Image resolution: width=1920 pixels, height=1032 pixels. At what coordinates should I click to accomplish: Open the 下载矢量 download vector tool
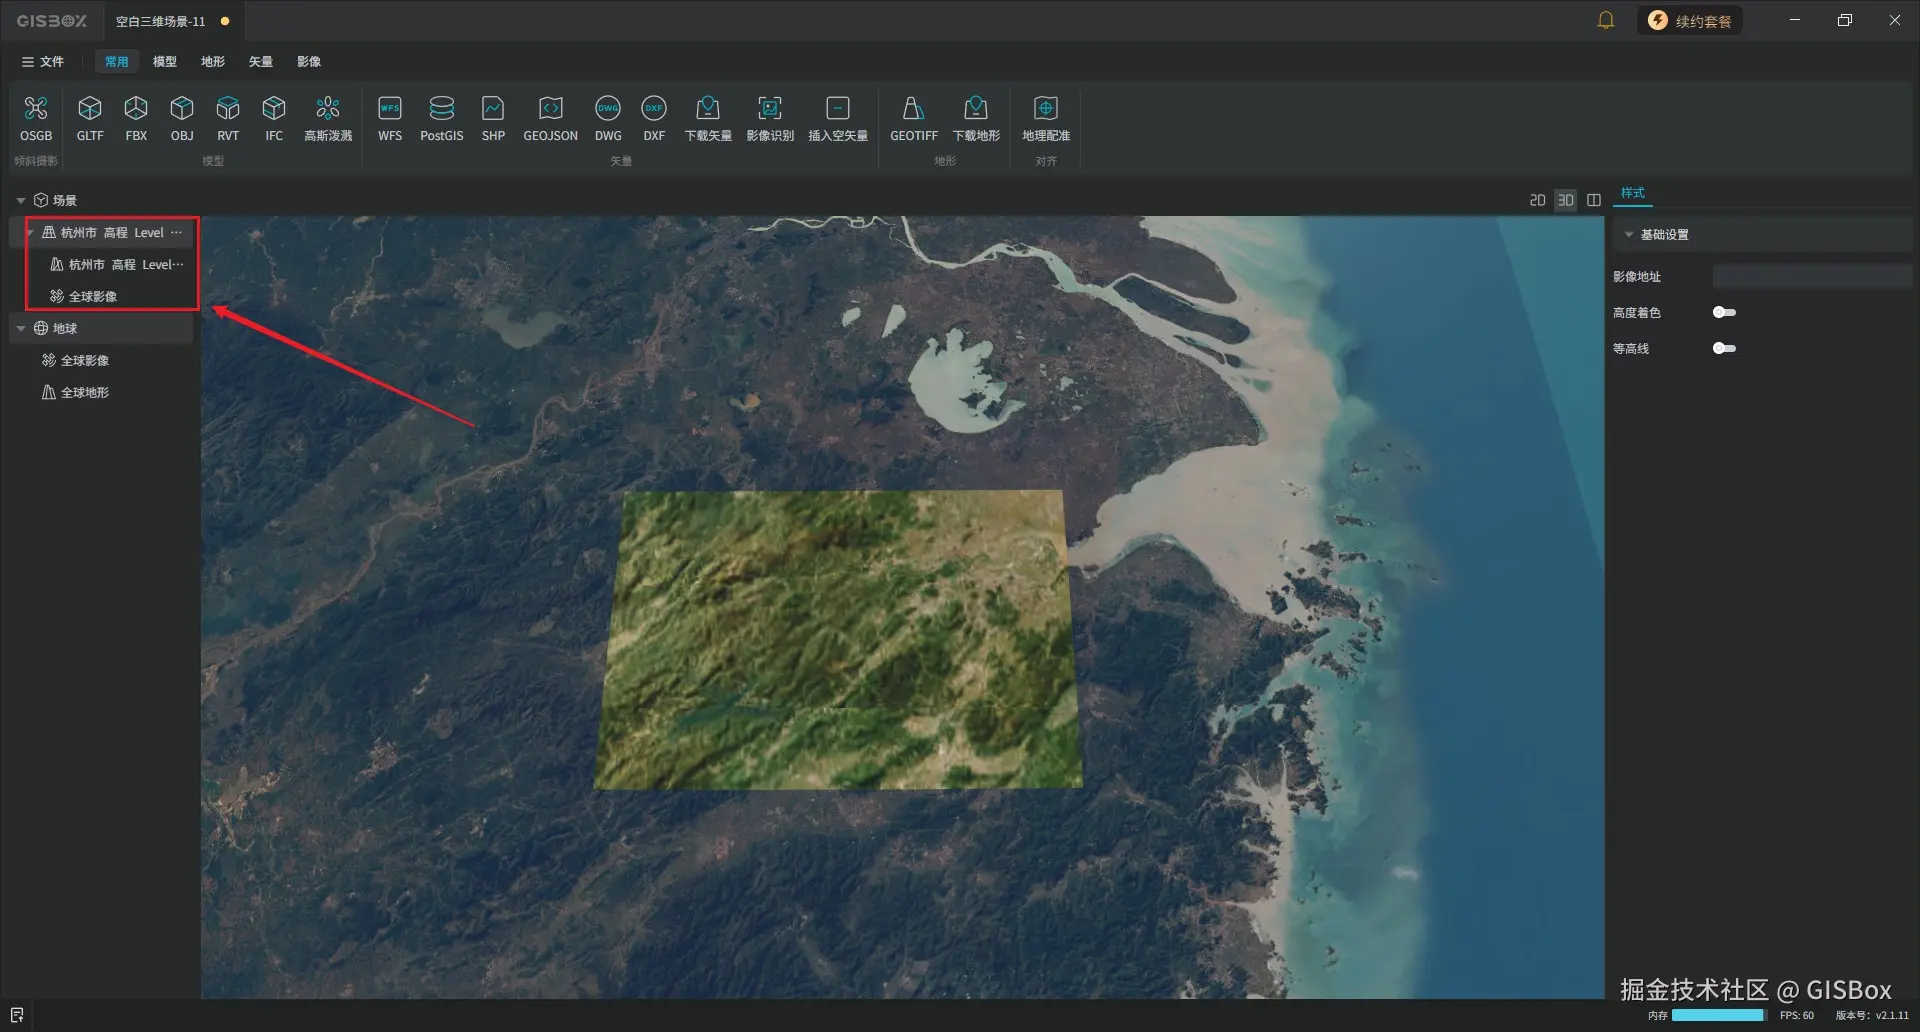(x=708, y=118)
